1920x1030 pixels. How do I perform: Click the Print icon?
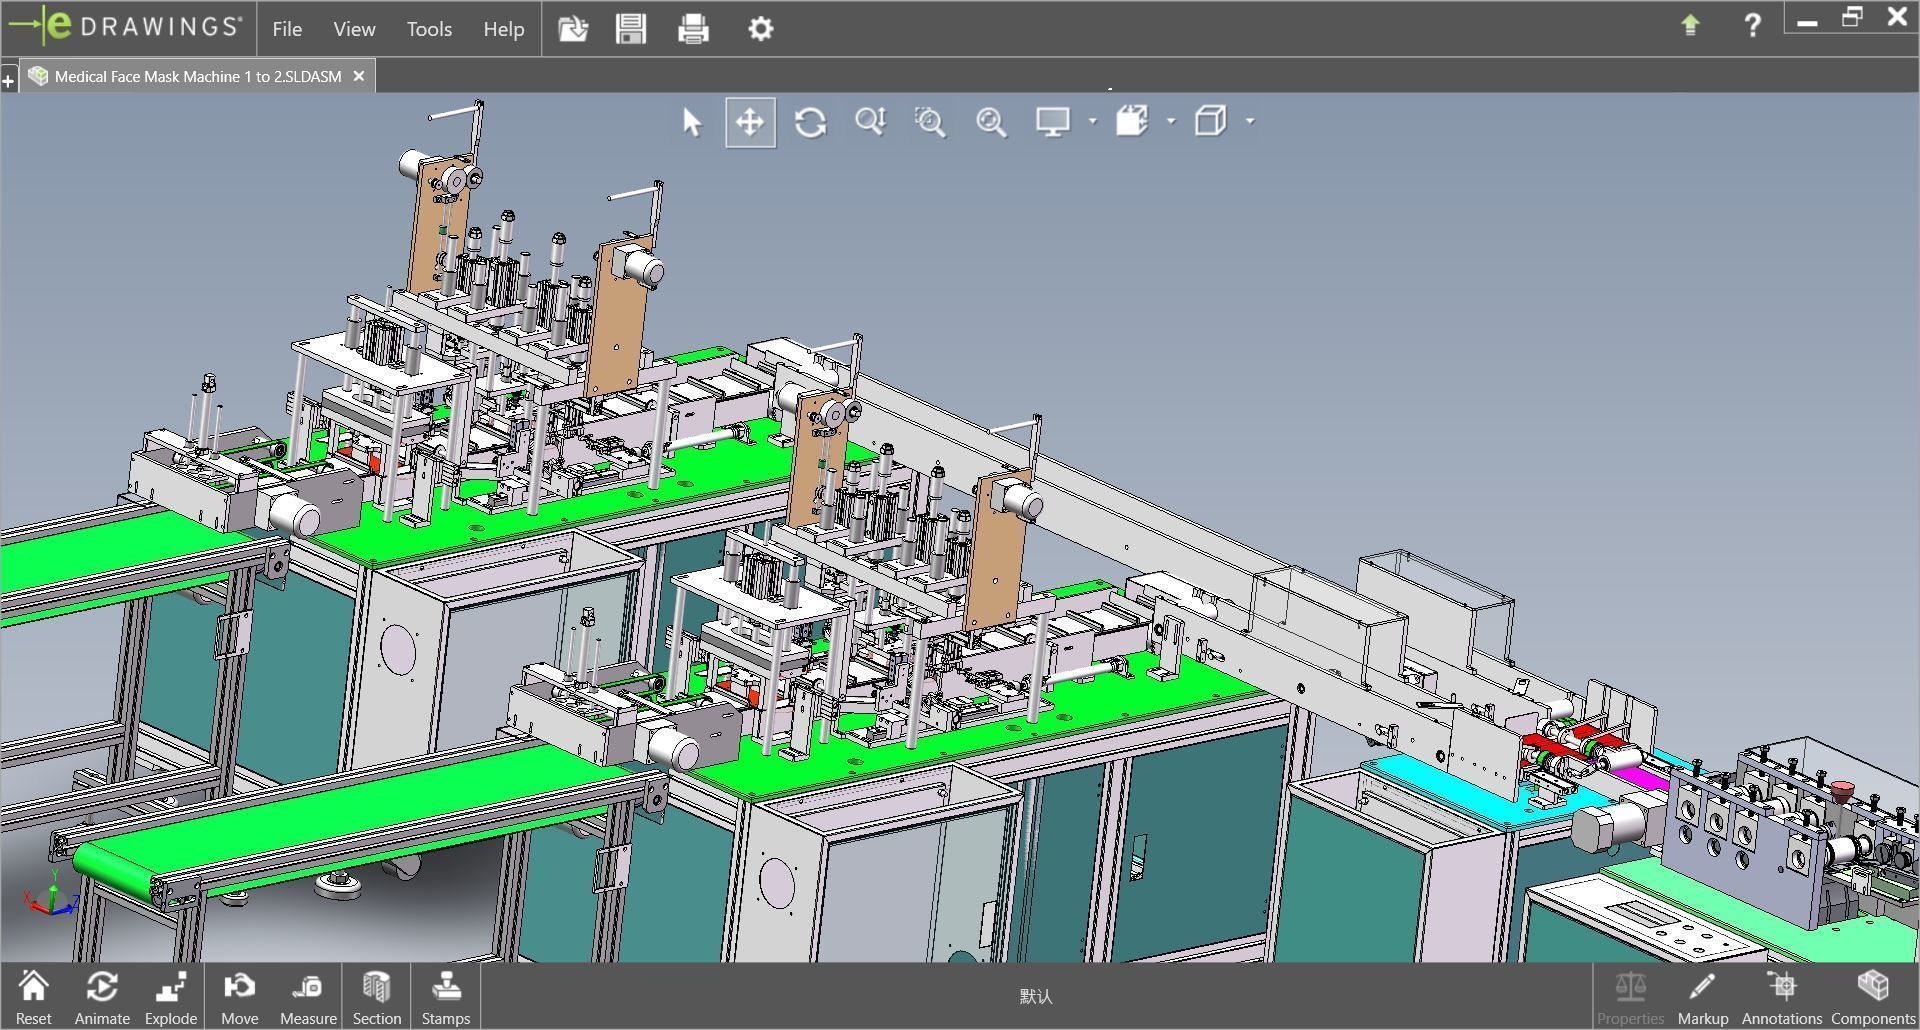tap(693, 29)
